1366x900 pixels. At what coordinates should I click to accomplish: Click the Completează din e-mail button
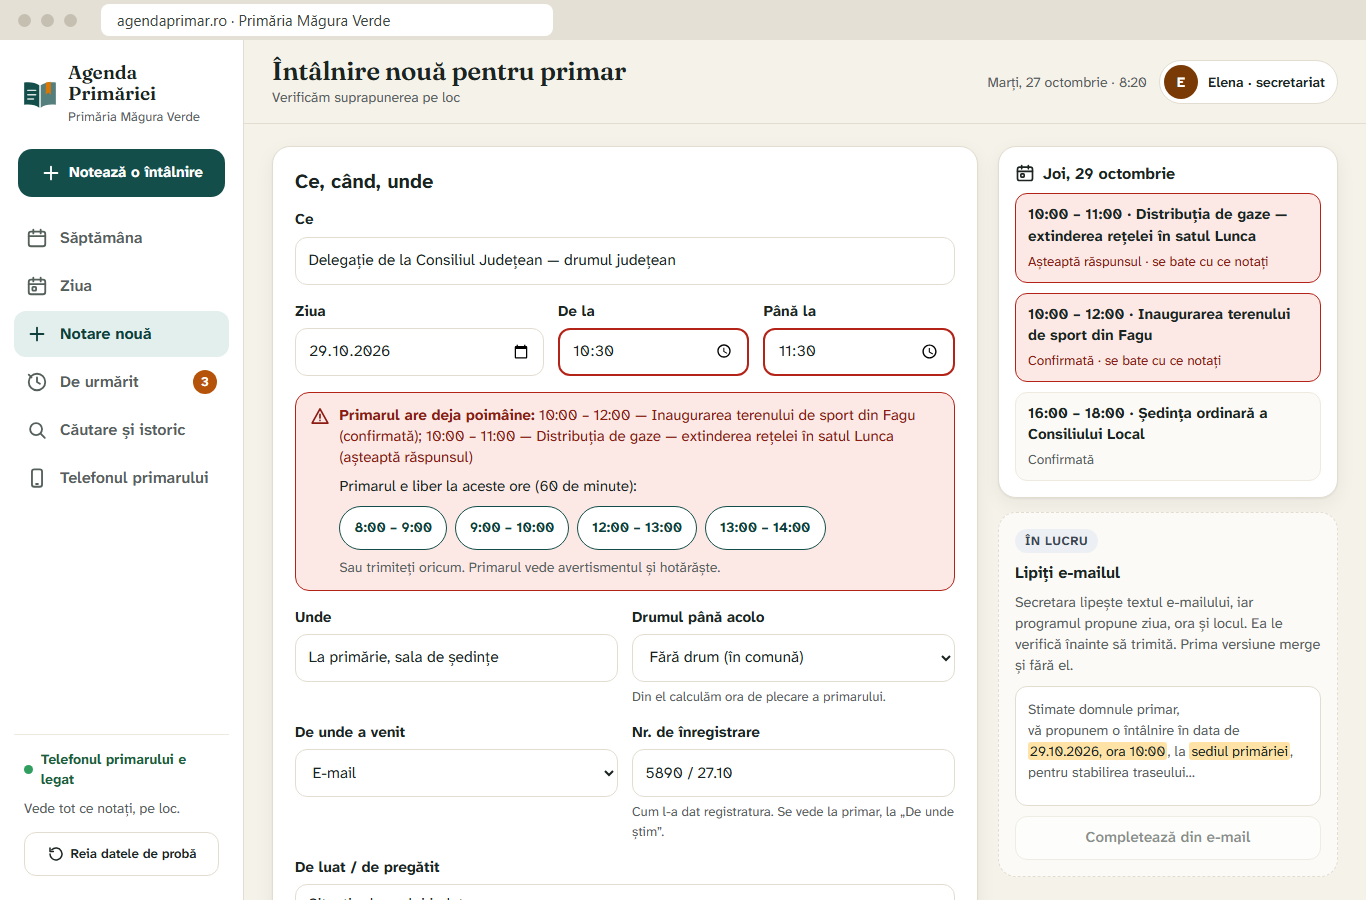(x=1168, y=838)
